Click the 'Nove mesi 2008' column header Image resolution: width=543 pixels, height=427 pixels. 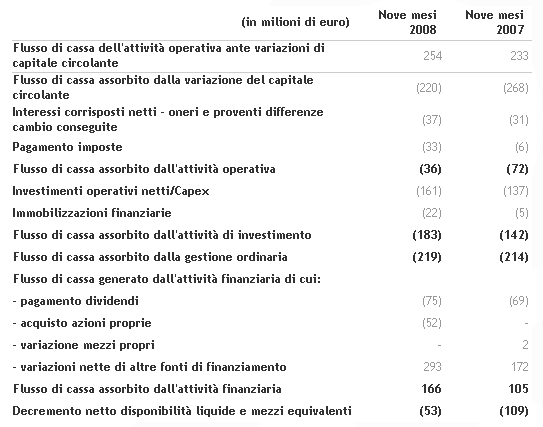(x=407, y=22)
